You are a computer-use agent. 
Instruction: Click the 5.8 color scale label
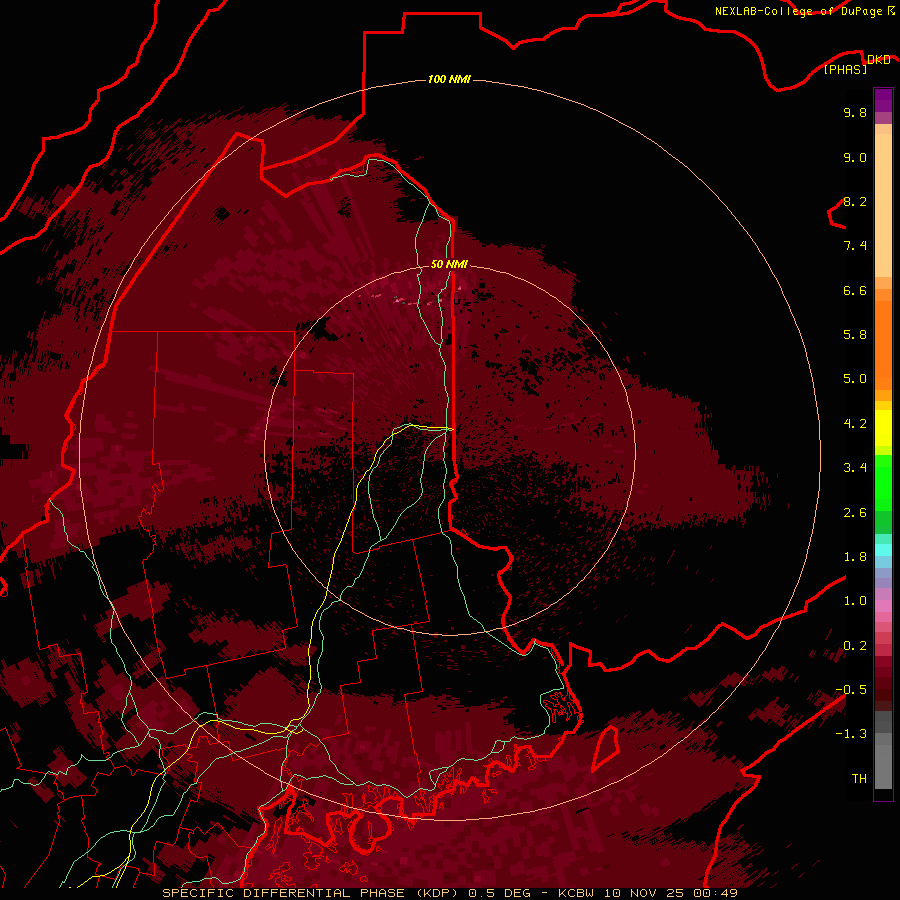[x=855, y=335]
